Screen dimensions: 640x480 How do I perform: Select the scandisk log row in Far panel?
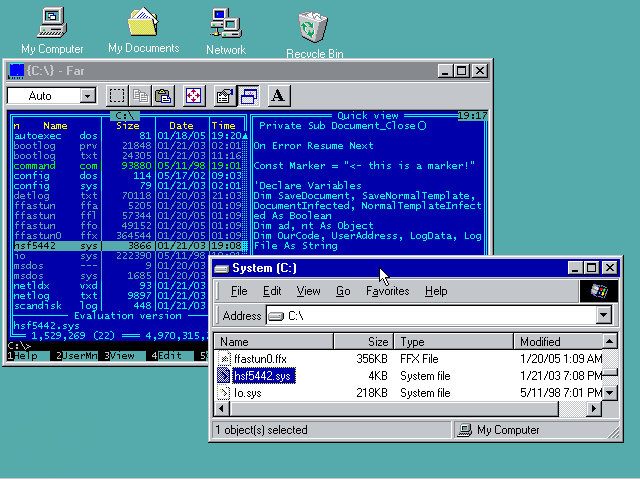110,306
